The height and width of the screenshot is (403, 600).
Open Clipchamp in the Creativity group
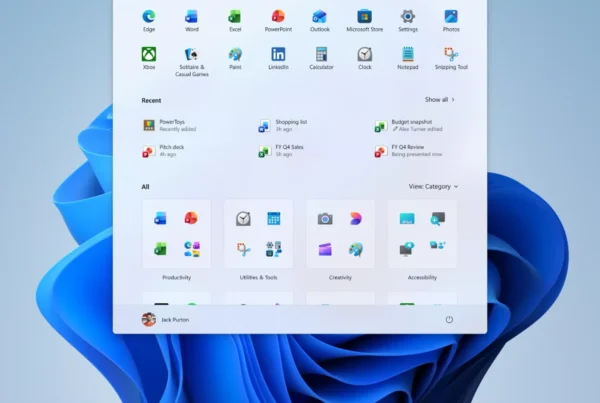[325, 250]
